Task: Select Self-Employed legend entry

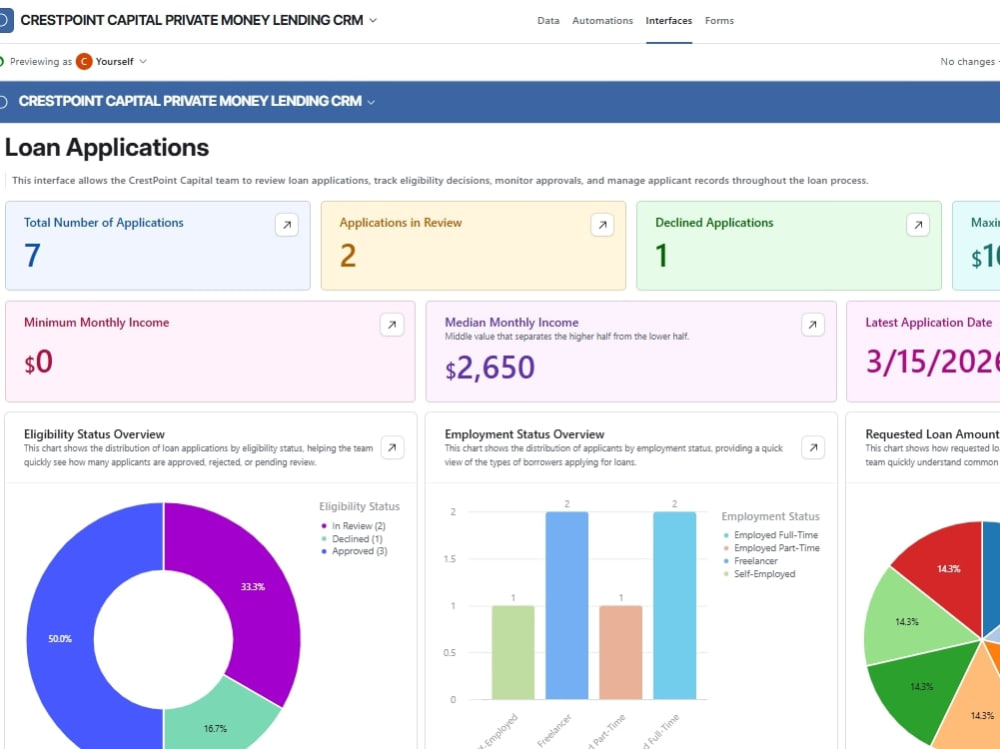Action: 759,574
